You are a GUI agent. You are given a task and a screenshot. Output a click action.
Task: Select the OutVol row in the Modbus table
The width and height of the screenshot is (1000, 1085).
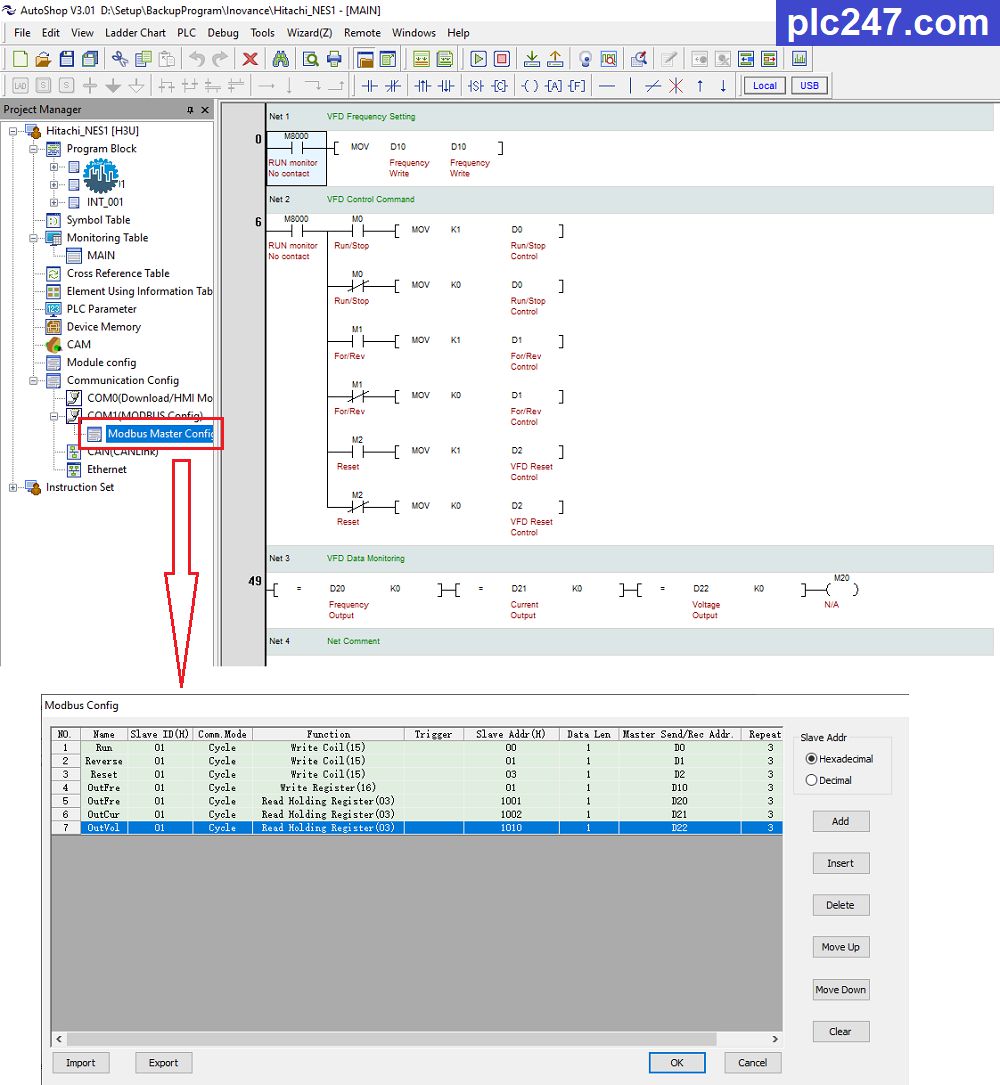click(103, 827)
